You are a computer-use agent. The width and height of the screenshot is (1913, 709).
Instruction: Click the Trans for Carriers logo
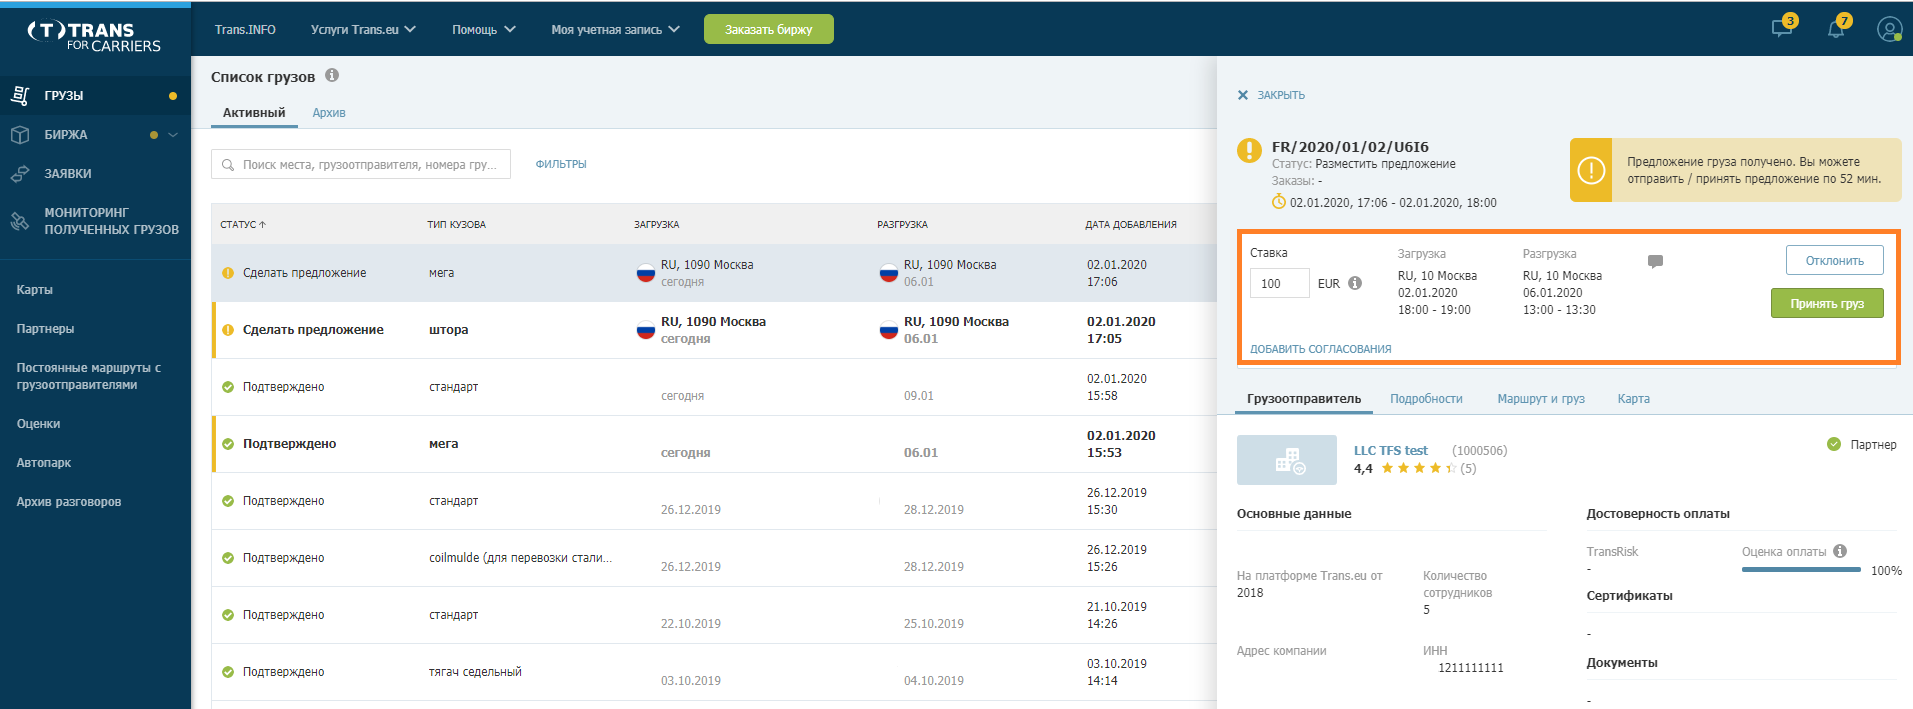pyautogui.click(x=94, y=36)
